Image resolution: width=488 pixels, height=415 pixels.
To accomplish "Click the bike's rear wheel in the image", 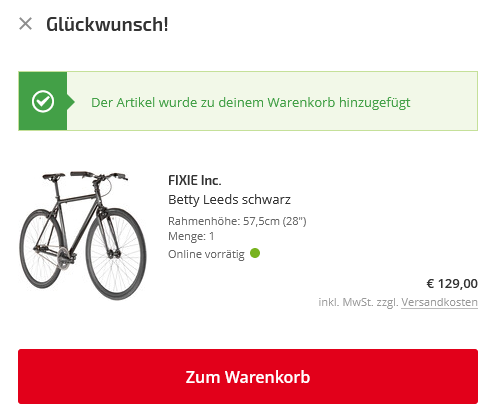I will coord(41,249).
